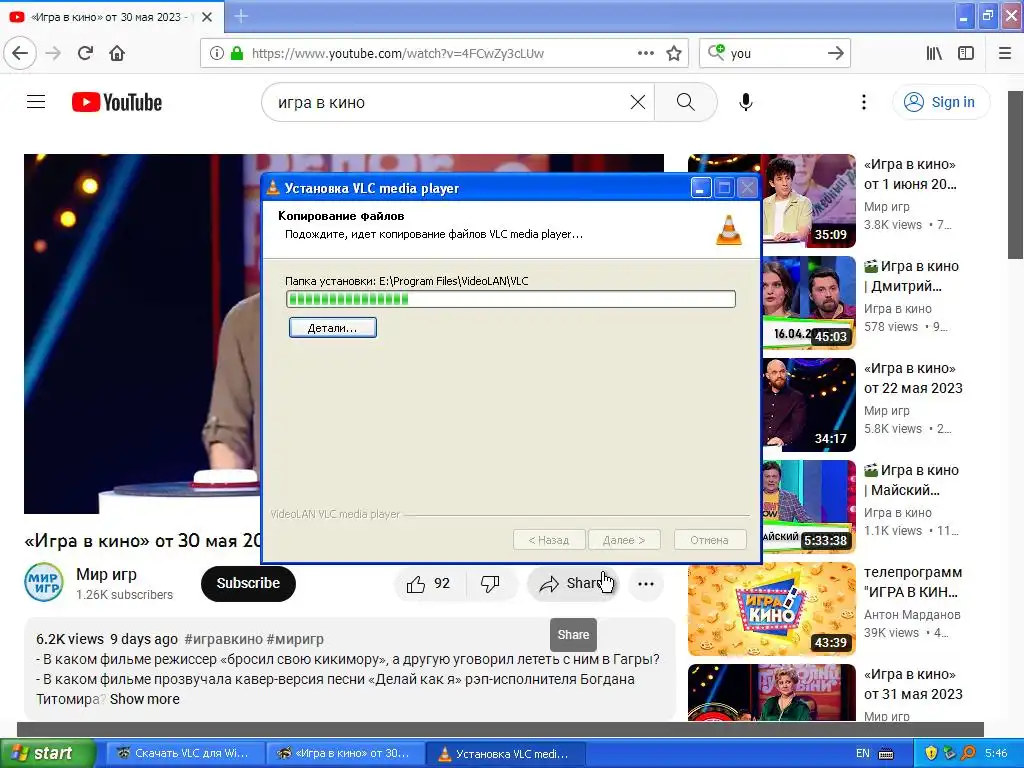Open the Firefox hamburger menu
1024x768 pixels.
1005,53
